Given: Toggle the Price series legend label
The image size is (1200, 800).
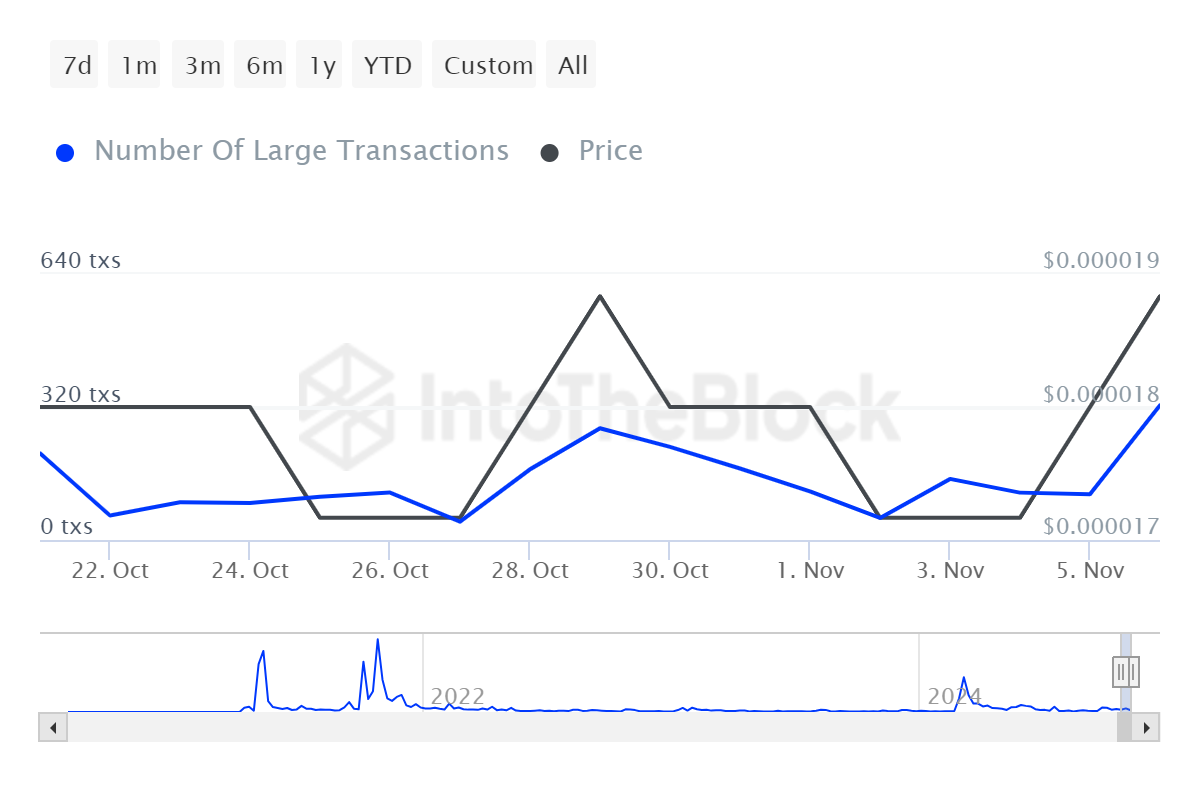Looking at the screenshot, I should [x=610, y=151].
